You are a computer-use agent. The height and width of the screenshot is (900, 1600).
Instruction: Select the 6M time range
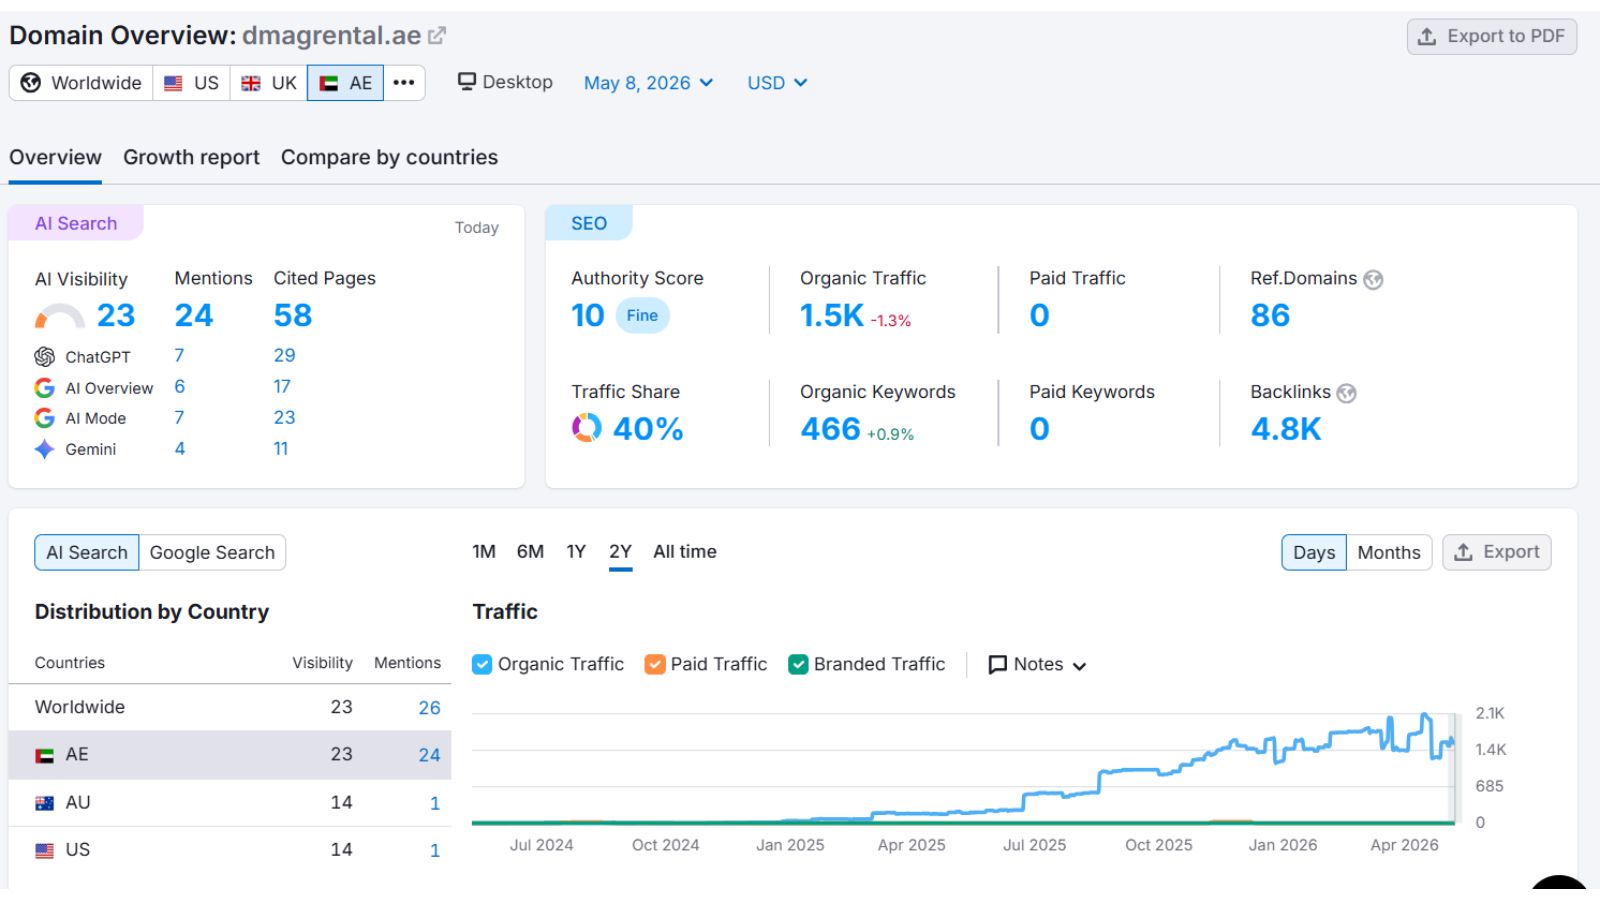pos(530,552)
